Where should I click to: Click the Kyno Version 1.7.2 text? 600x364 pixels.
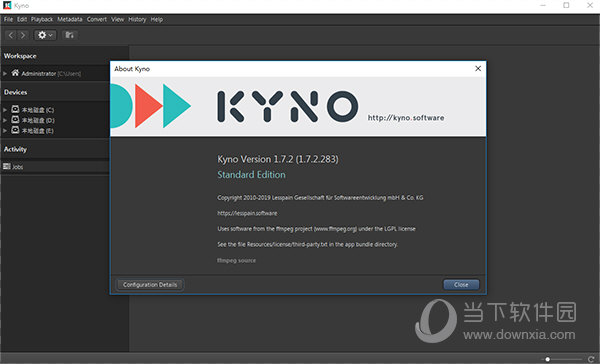[278, 159]
